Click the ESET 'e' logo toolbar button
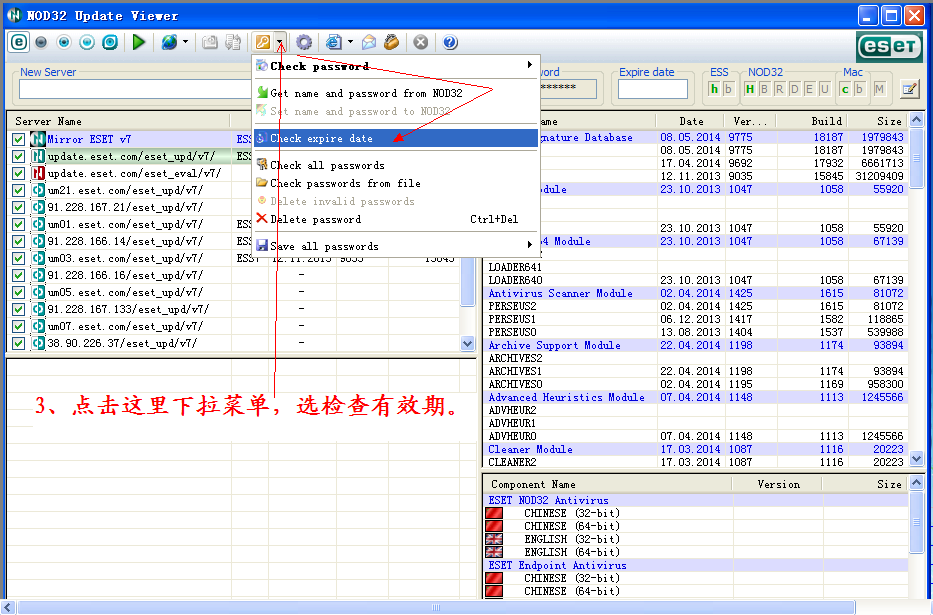This screenshot has height=615, width=933. pyautogui.click(x=19, y=42)
